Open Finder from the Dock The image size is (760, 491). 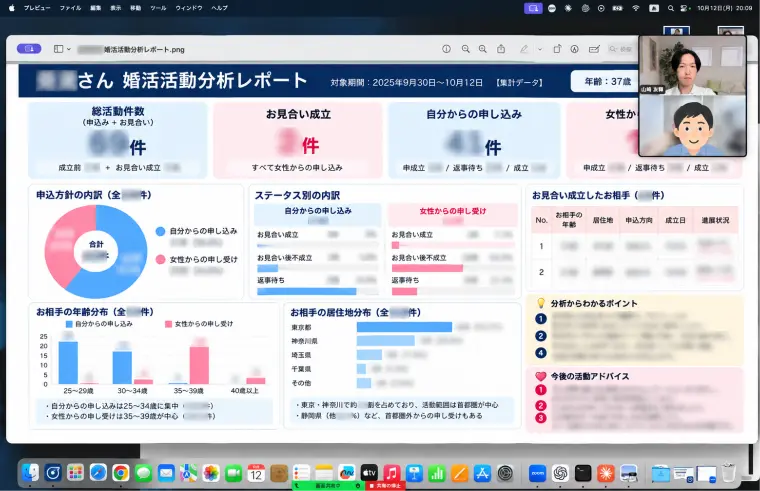click(30, 473)
